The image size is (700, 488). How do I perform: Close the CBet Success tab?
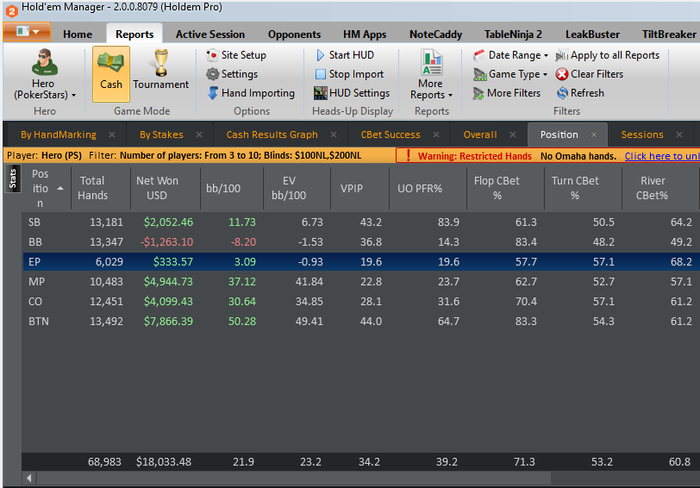tap(436, 134)
